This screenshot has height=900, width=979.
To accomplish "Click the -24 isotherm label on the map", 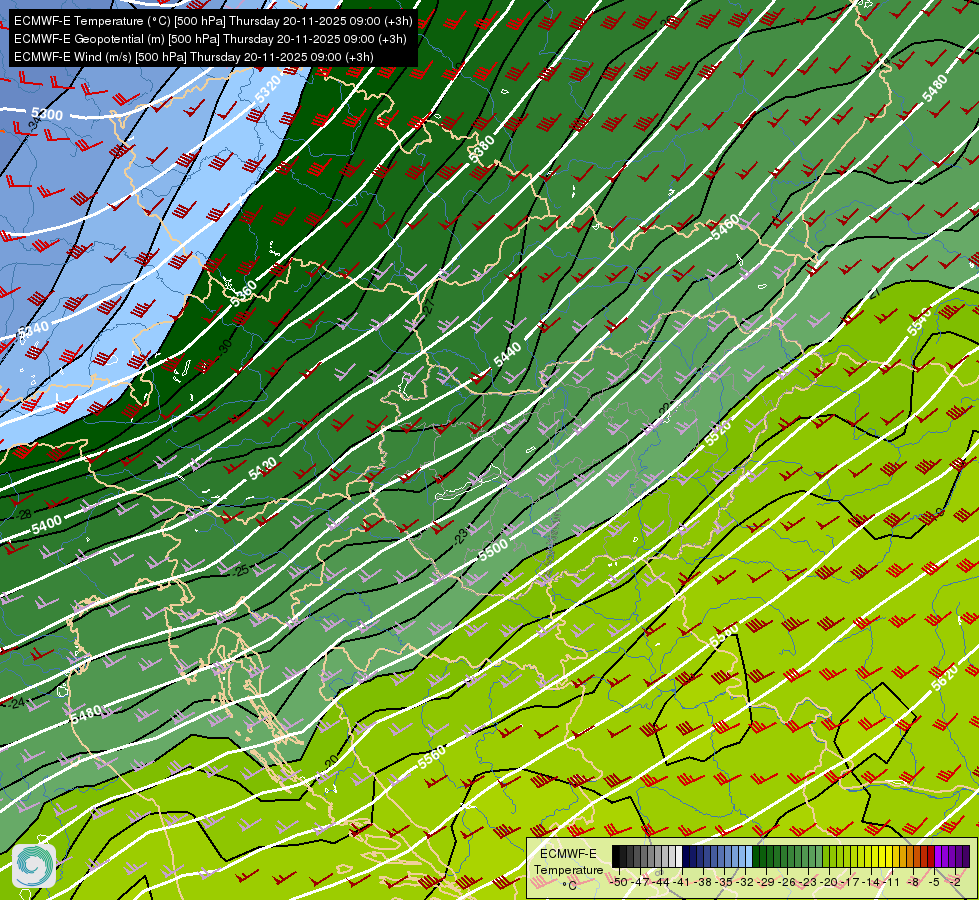I will click(x=17, y=703).
